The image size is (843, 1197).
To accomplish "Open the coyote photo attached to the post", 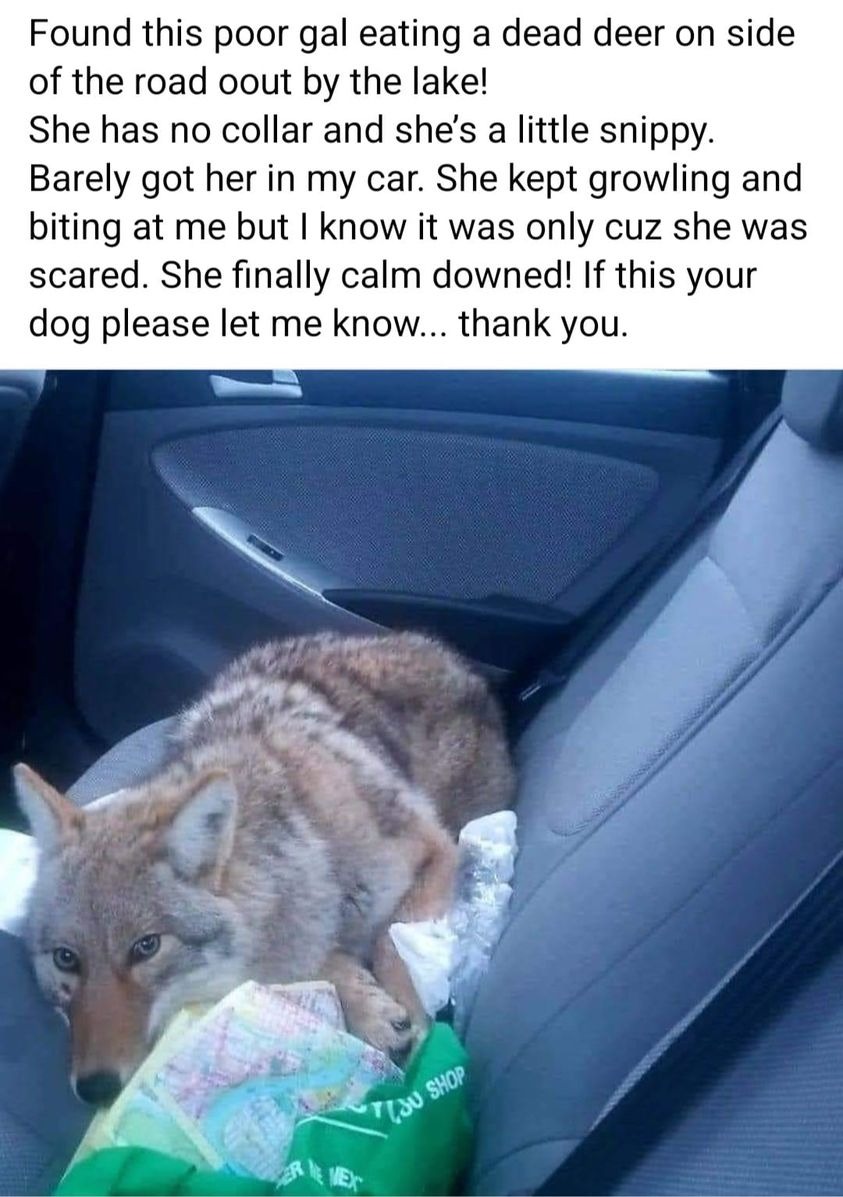I will click(422, 782).
